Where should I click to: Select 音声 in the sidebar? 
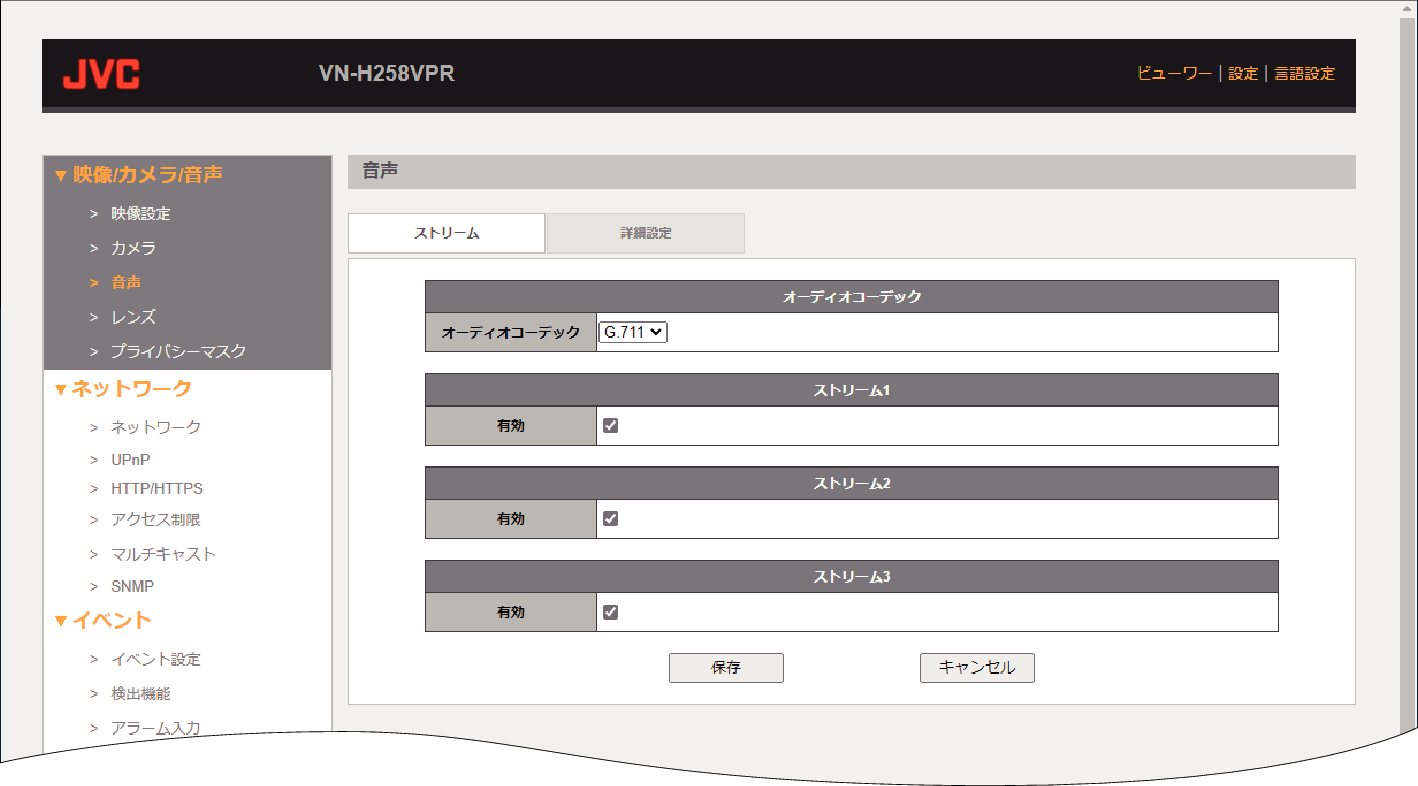click(126, 283)
